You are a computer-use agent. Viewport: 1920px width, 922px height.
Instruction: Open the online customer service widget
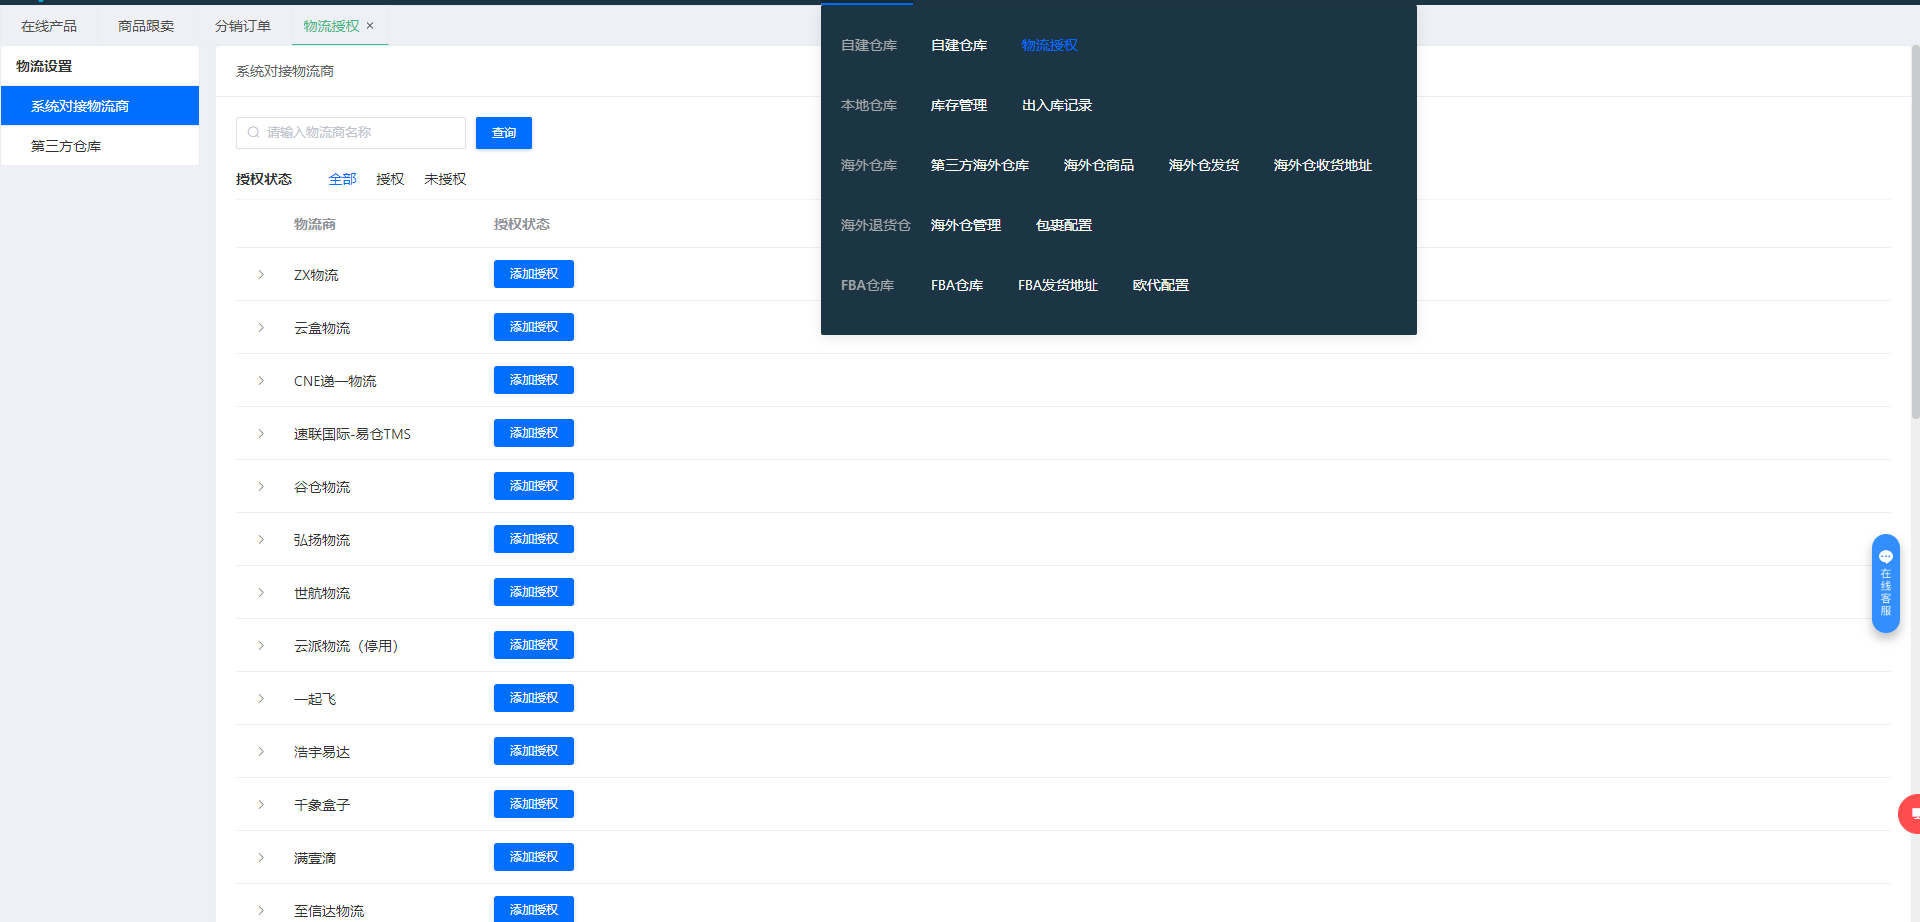[1885, 583]
